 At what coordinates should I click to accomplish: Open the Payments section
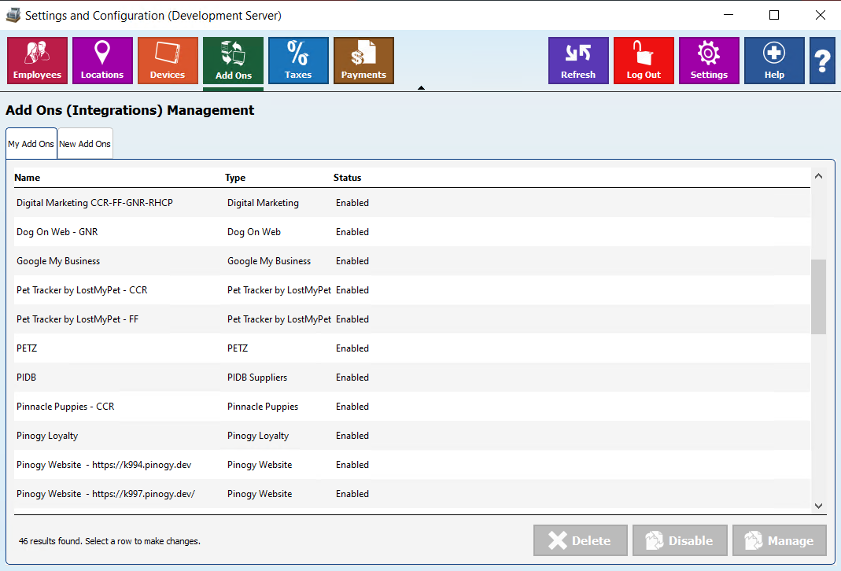click(363, 60)
